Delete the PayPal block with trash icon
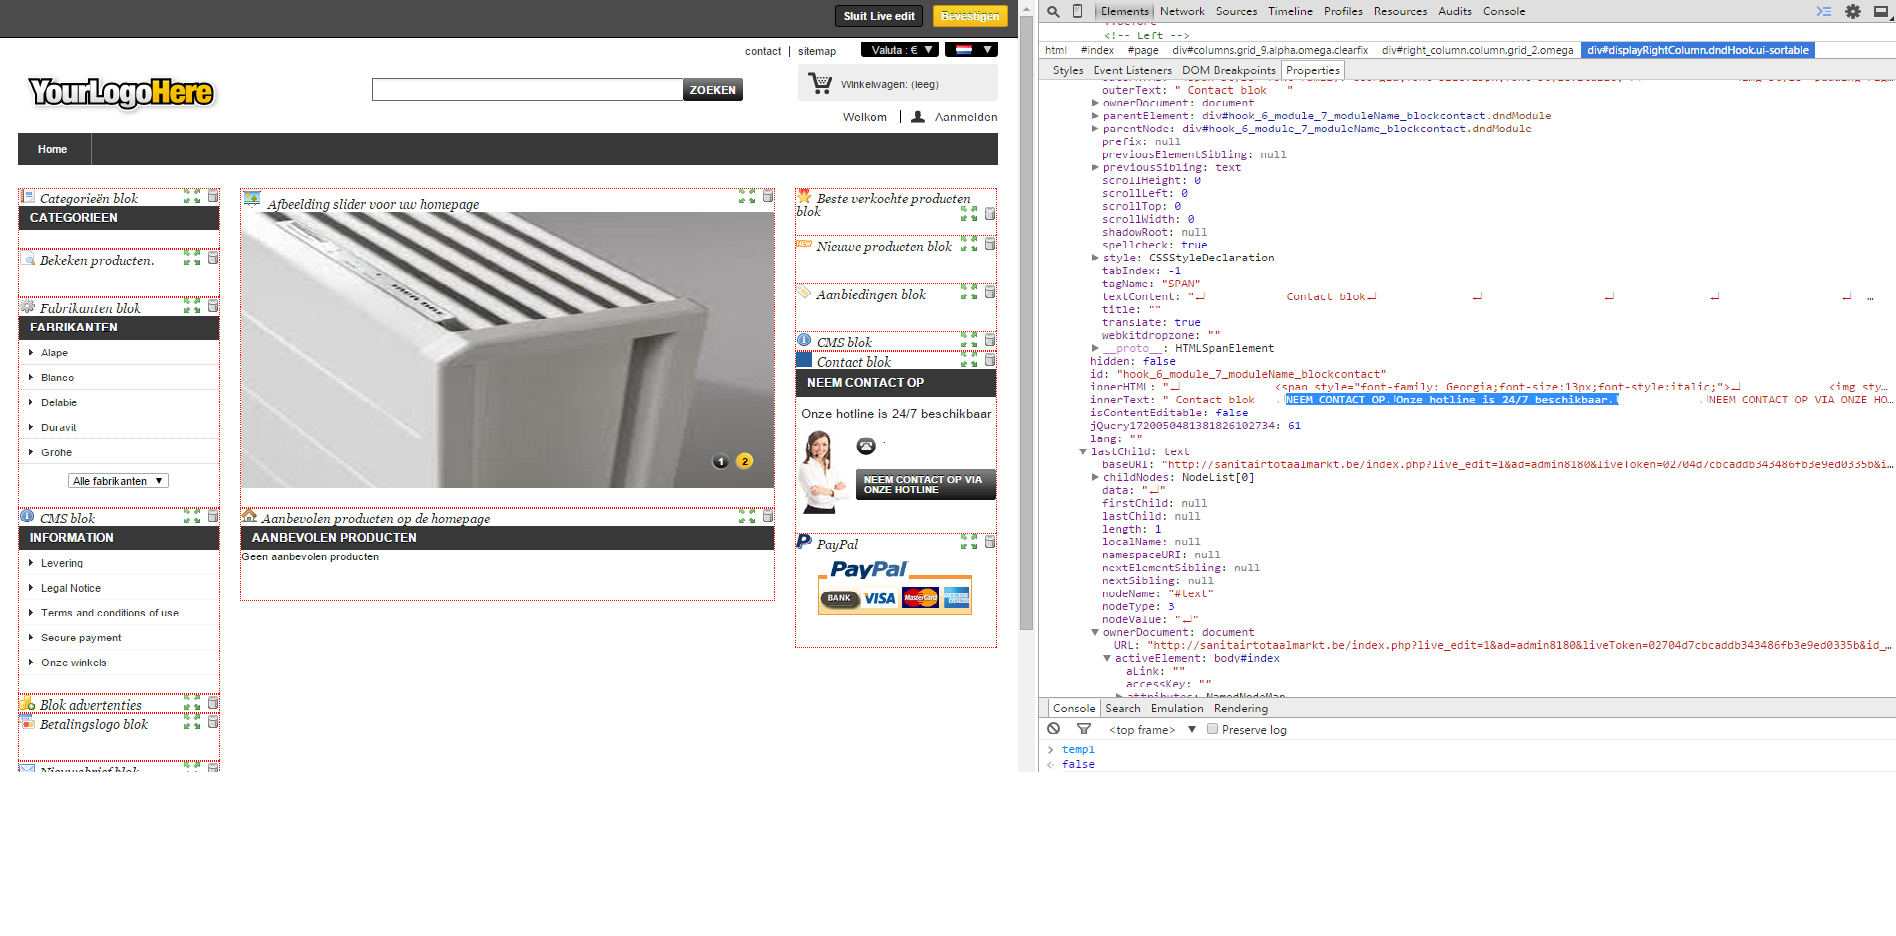 990,542
